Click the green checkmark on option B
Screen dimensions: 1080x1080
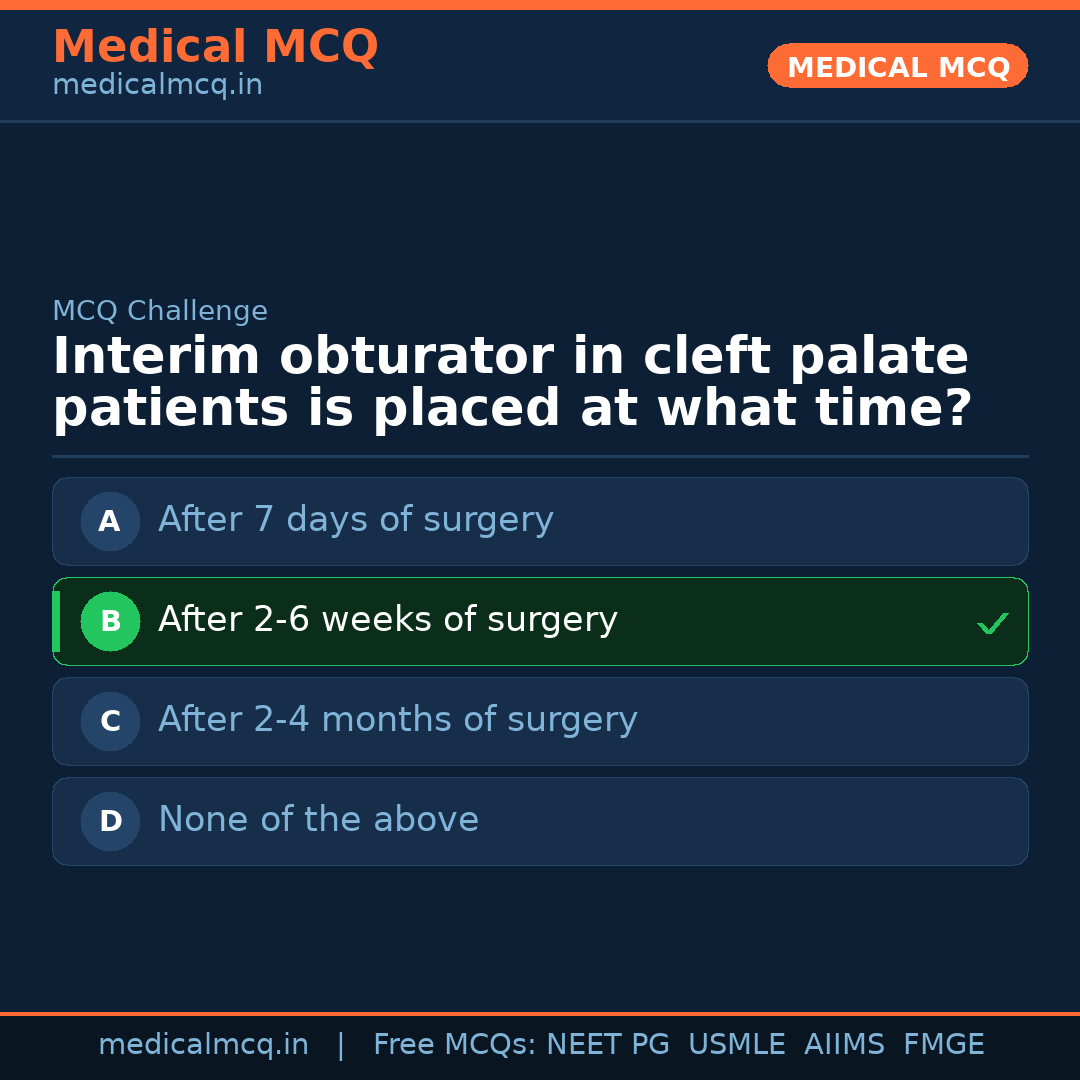992,623
